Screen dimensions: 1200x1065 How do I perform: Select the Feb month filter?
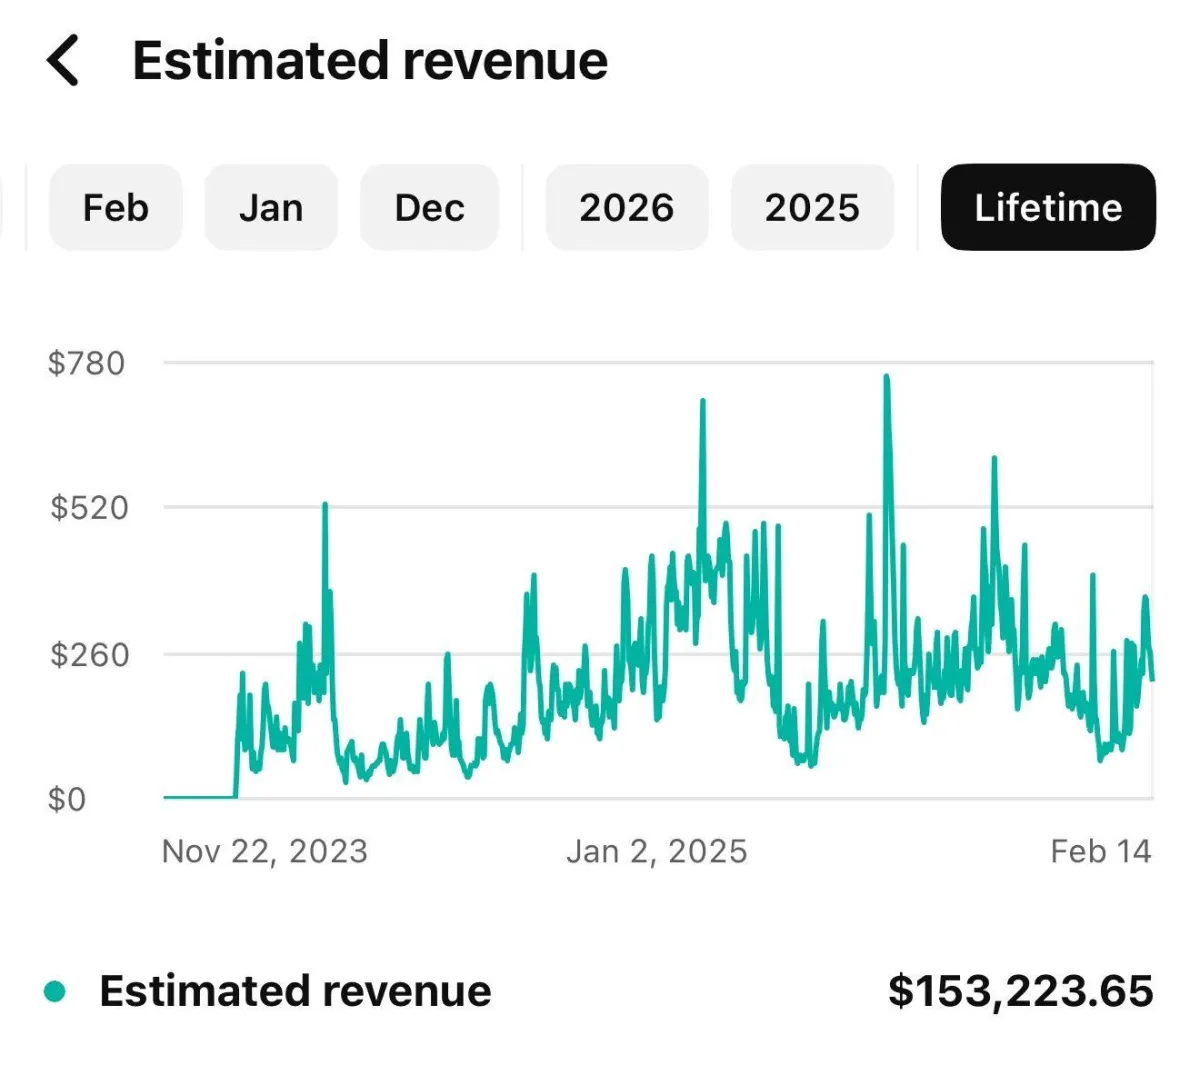pyautogui.click(x=116, y=207)
